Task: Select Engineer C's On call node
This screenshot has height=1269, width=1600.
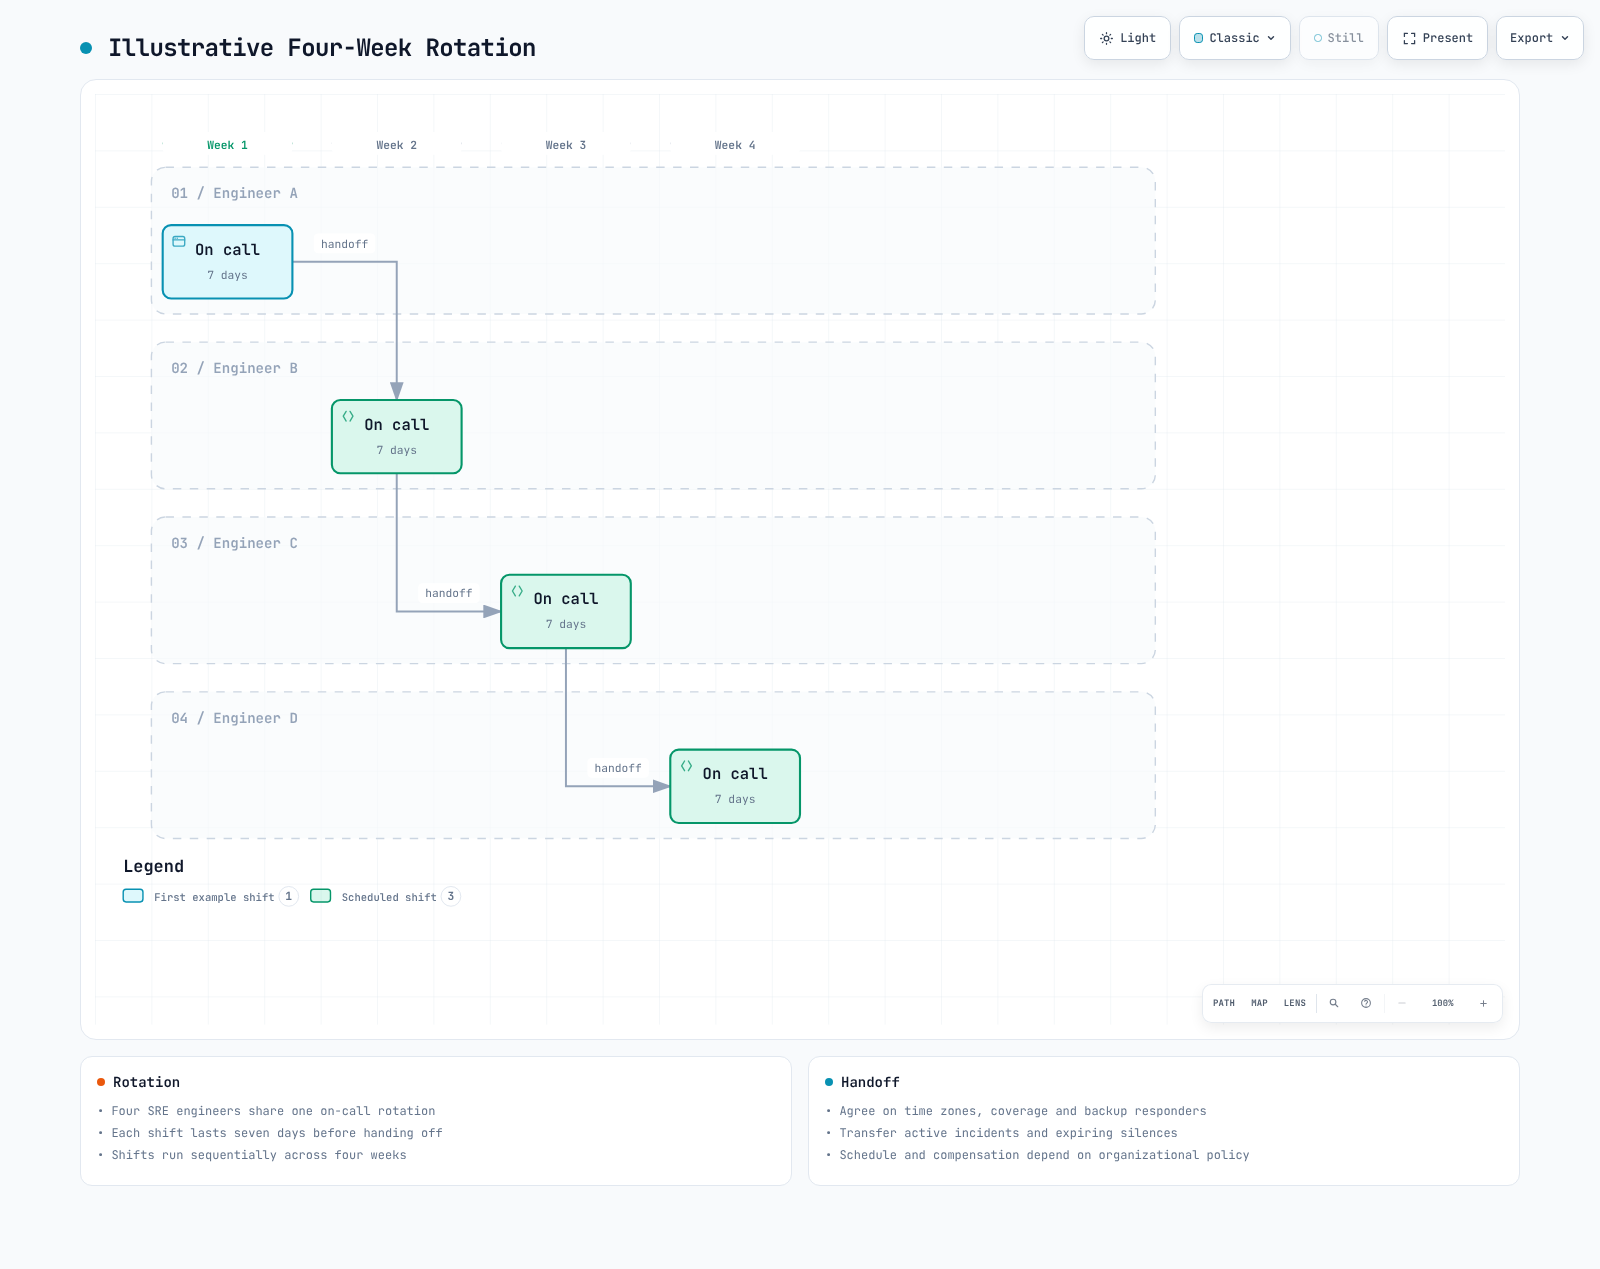Action: tap(566, 611)
